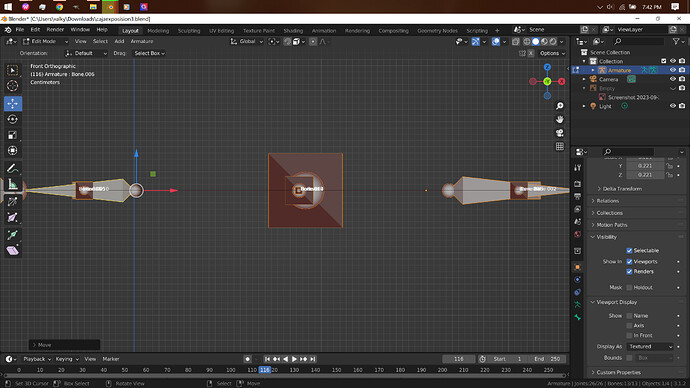Image resolution: width=690 pixels, height=388 pixels.
Task: Open the Drag Select Box dropdown
Action: pyautogui.click(x=150, y=53)
